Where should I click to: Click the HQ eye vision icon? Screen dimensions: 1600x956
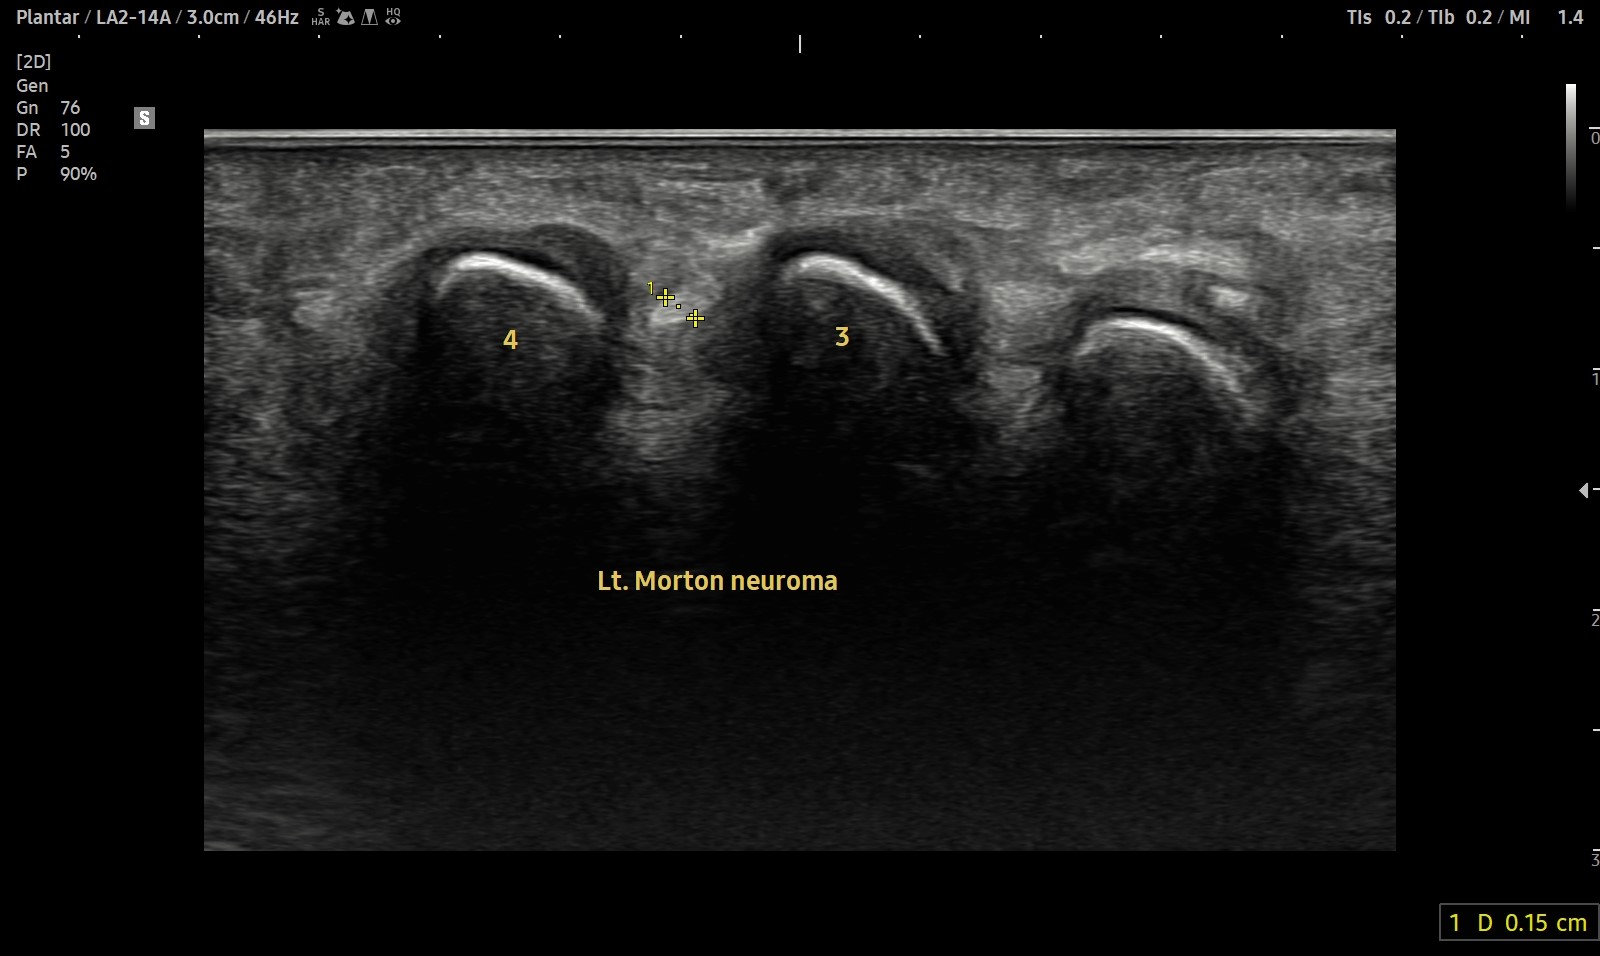(393, 17)
